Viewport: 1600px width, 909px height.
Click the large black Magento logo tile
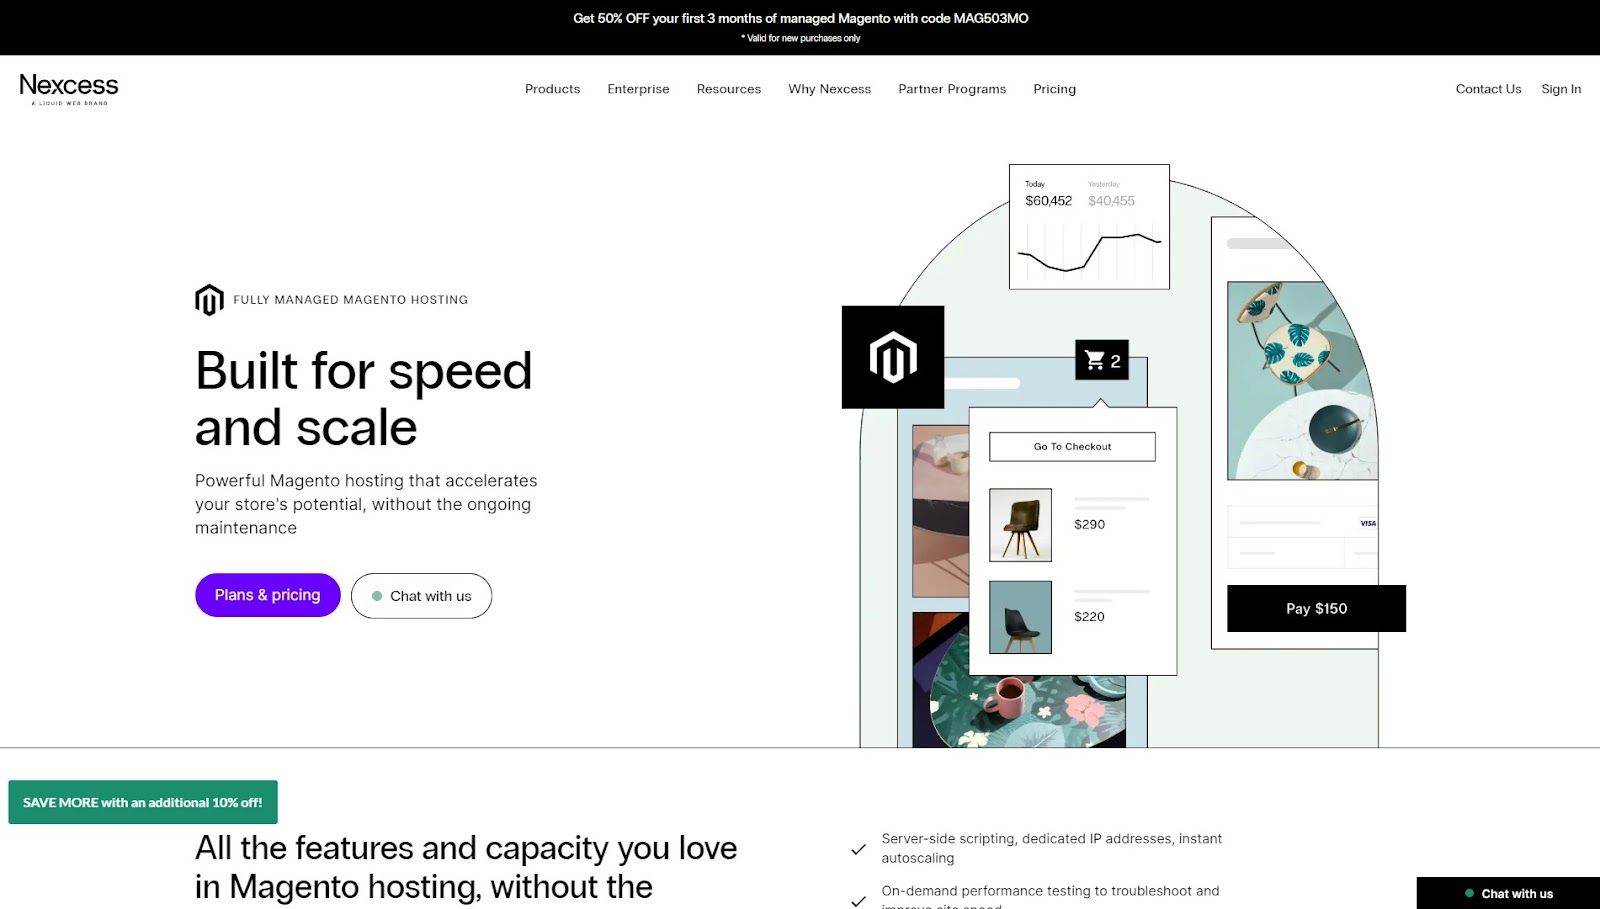[893, 357]
